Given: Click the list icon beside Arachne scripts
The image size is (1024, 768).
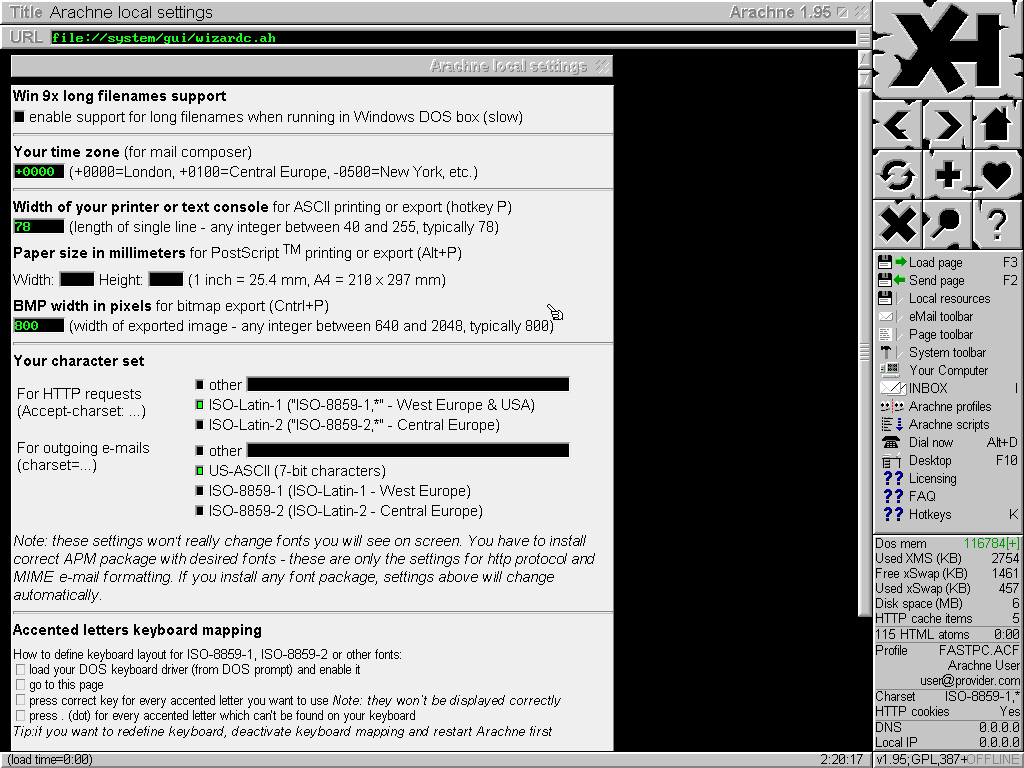Looking at the screenshot, I should click(x=892, y=424).
